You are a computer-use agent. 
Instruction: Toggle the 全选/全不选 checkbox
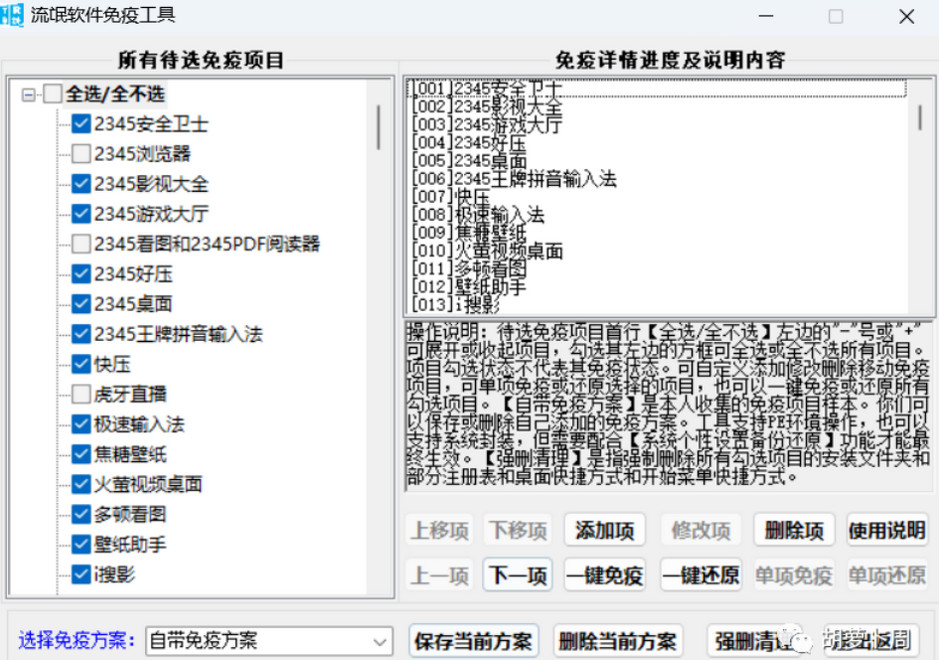point(53,94)
